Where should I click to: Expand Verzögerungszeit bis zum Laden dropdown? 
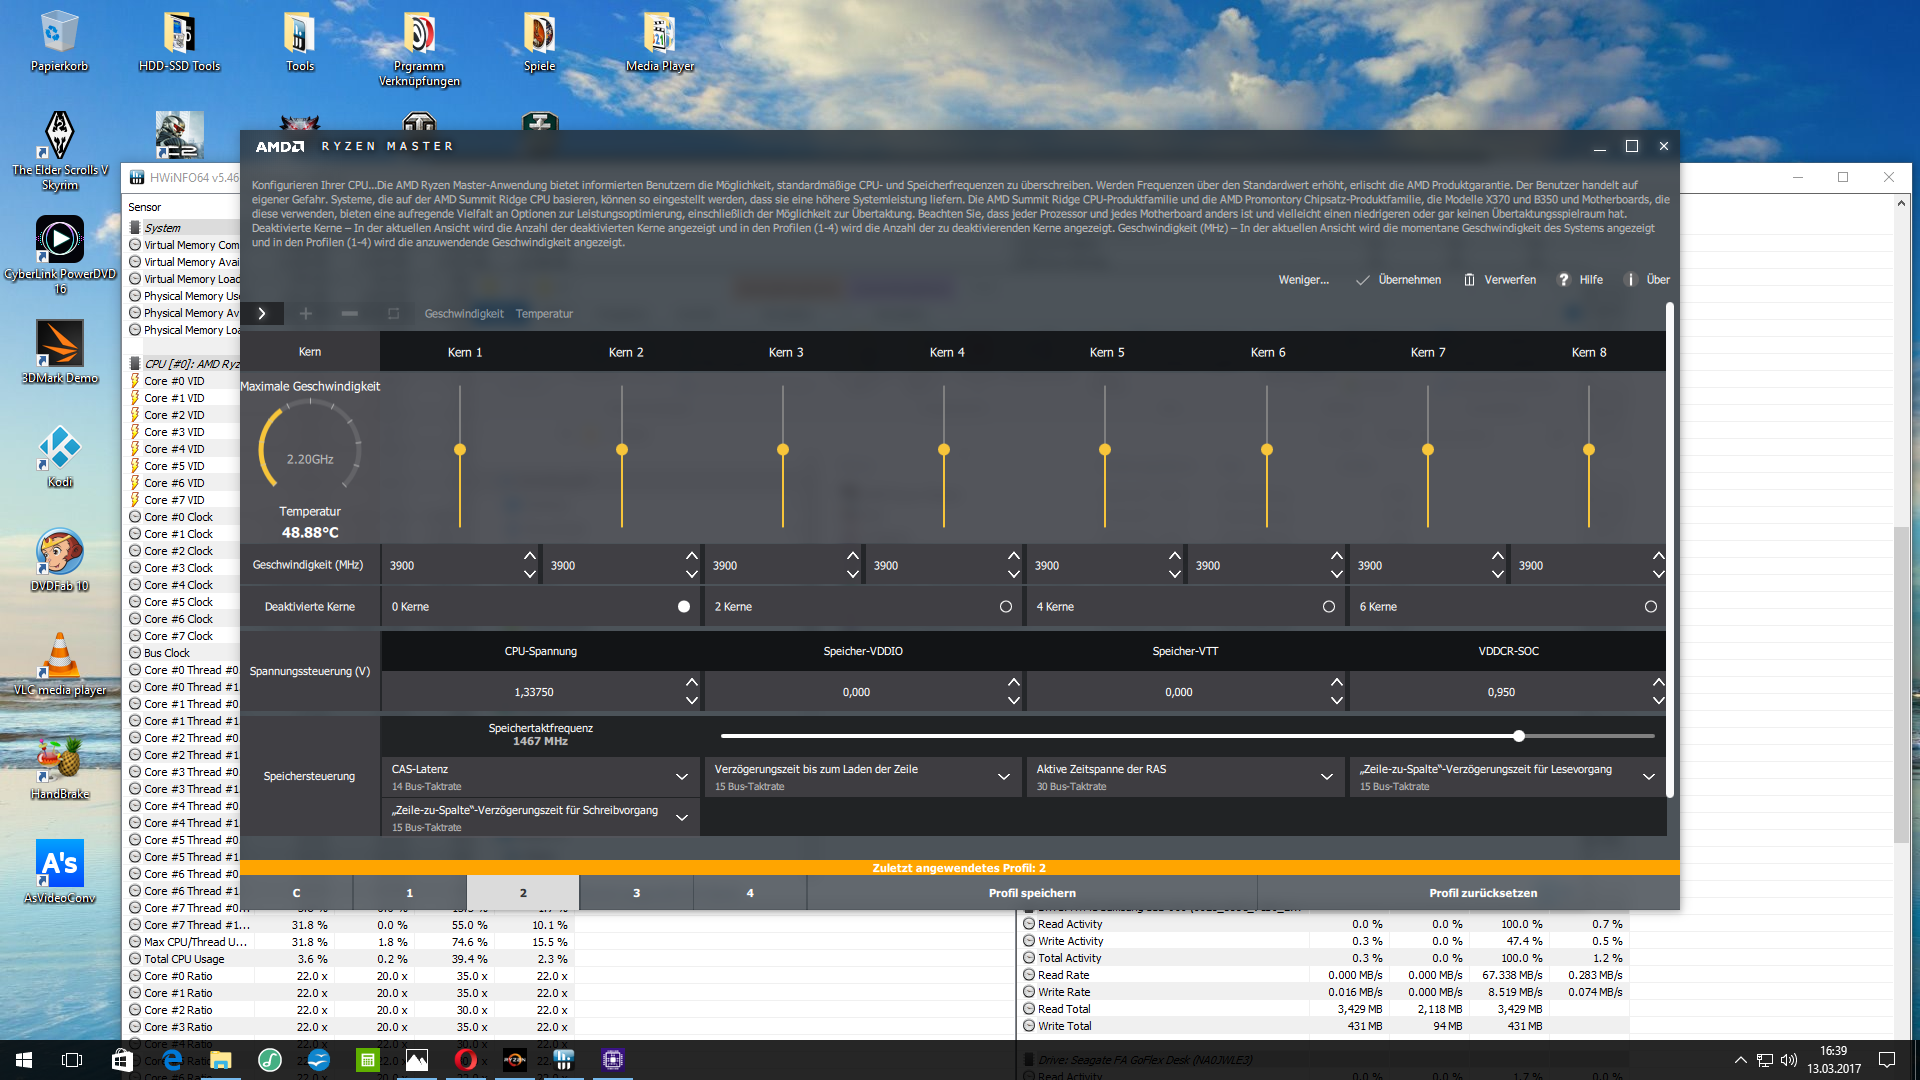click(1003, 777)
